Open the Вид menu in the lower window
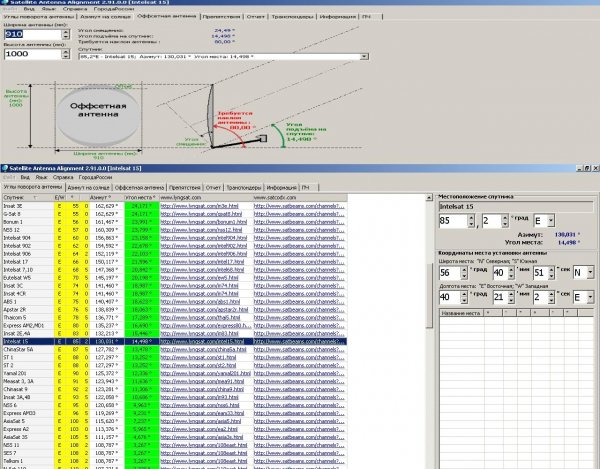600x469 pixels. point(25,178)
